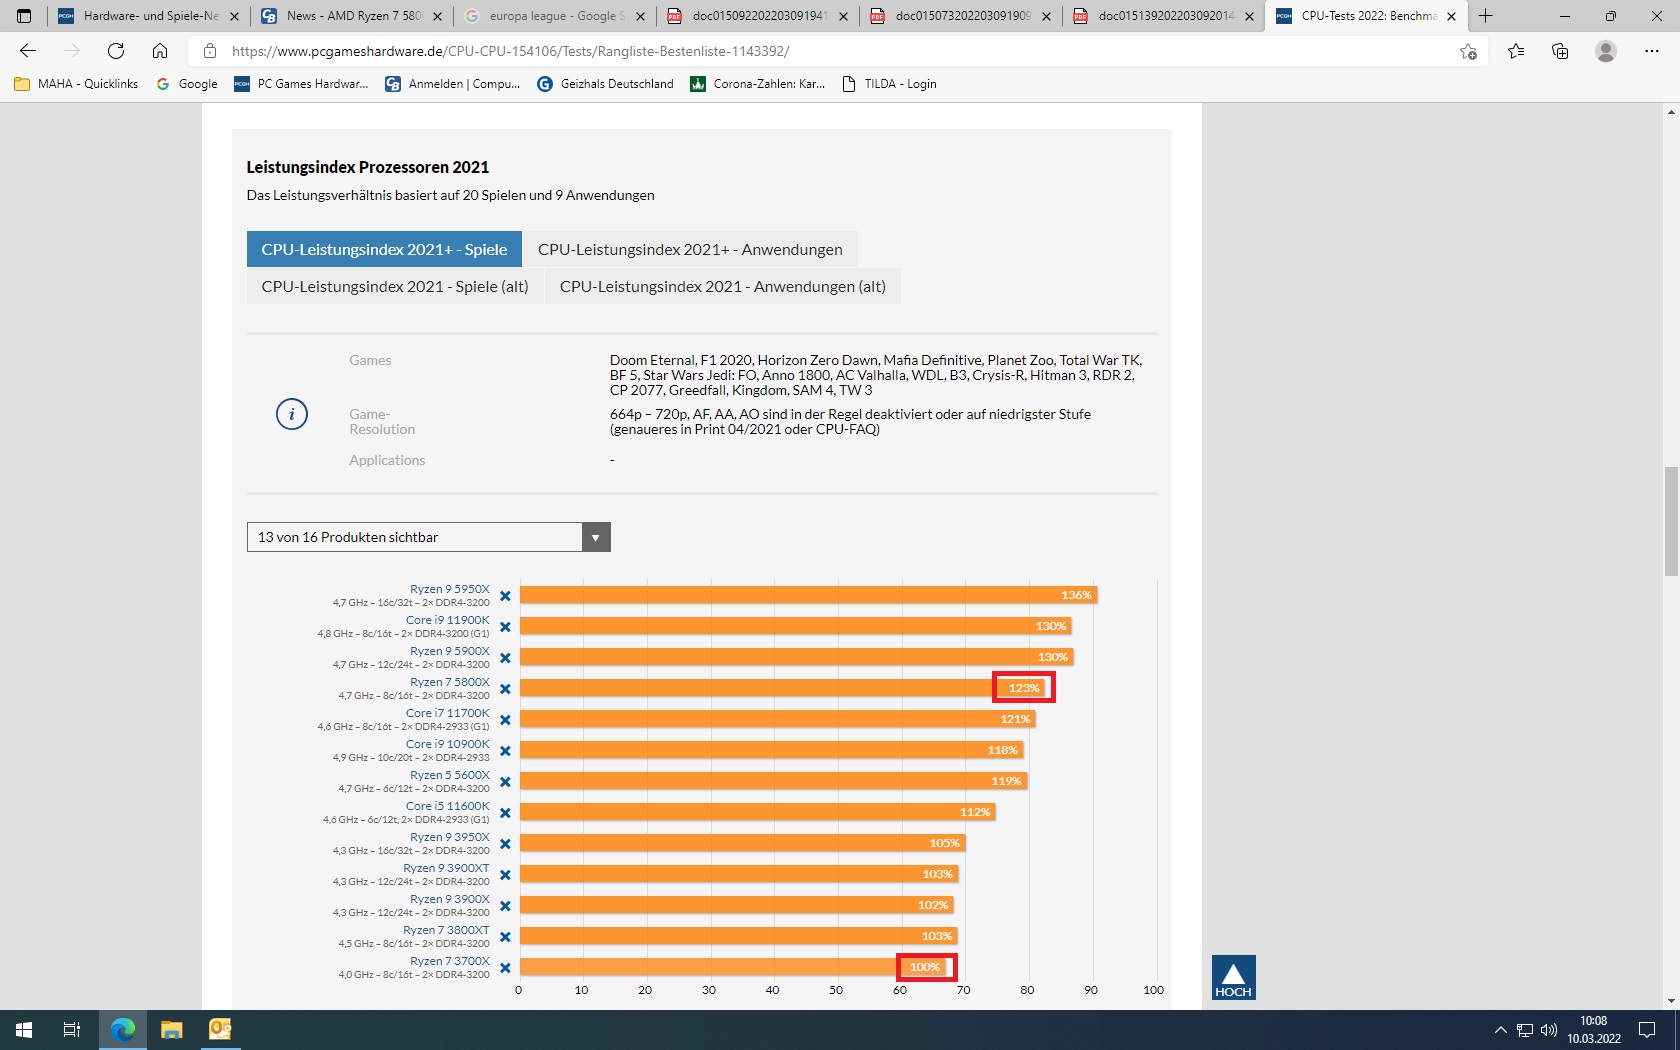Open Outlook from the taskbar
This screenshot has width=1680, height=1050.
[x=220, y=1030]
